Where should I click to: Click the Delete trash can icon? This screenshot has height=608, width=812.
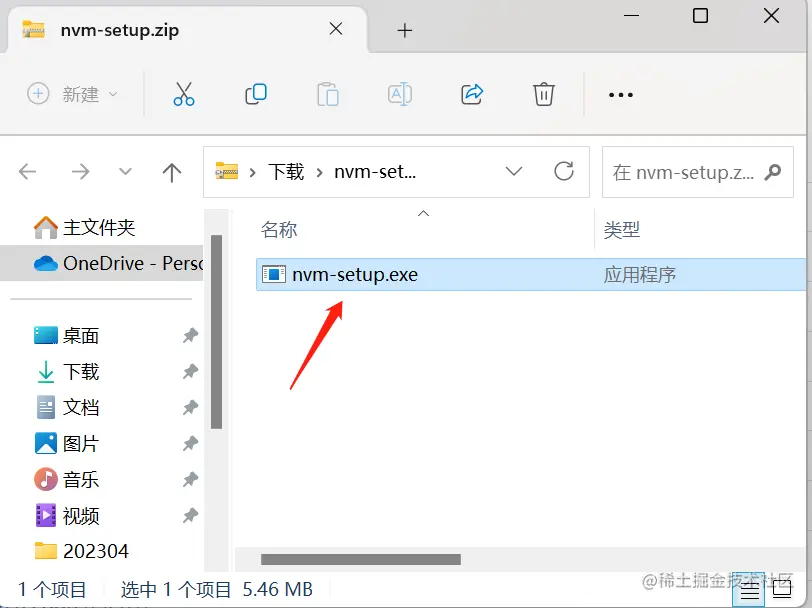click(x=544, y=94)
